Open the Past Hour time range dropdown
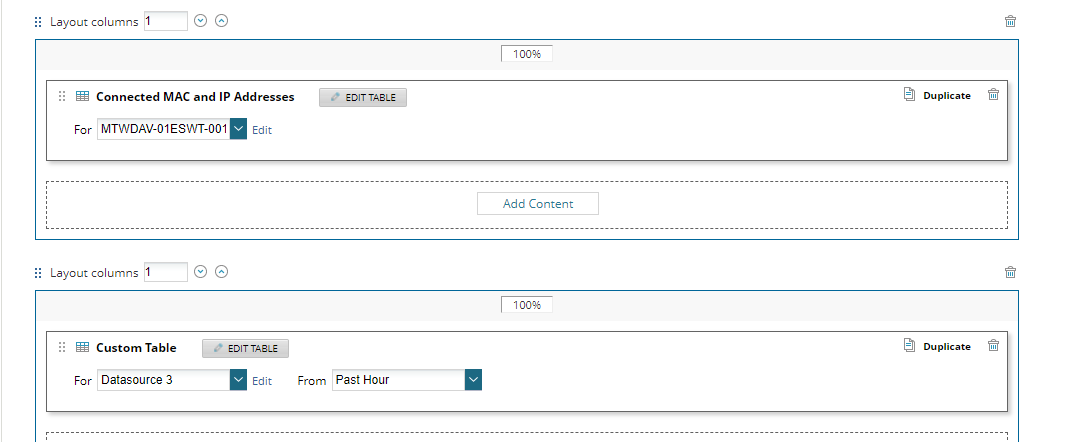The image size is (1092, 442). 473,380
